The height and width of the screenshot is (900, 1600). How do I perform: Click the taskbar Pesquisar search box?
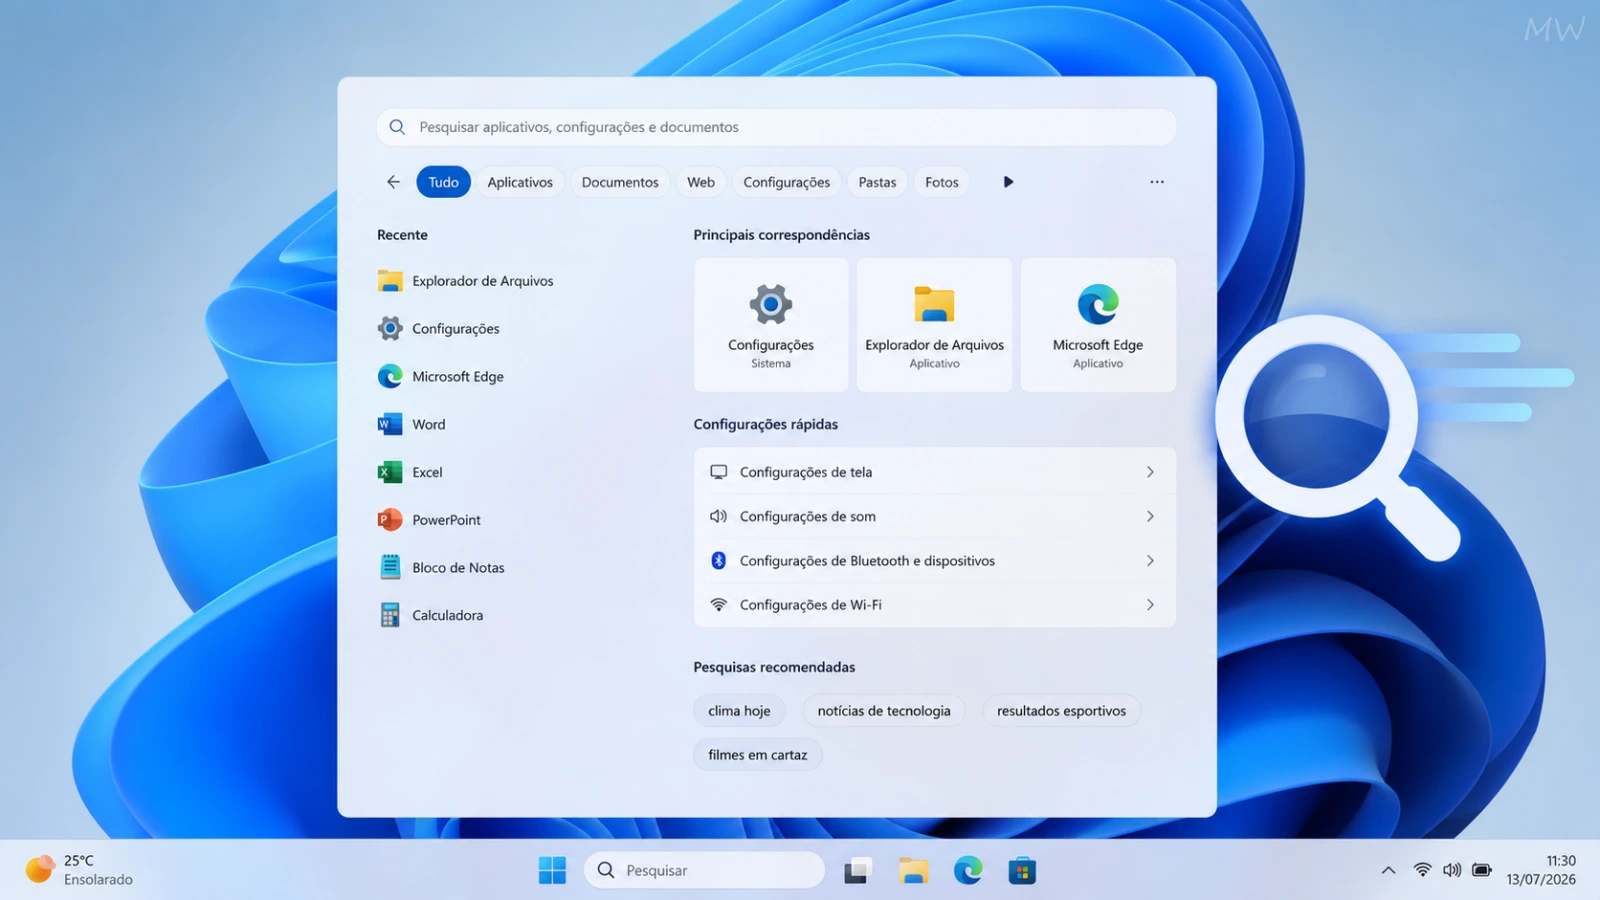tap(704, 870)
